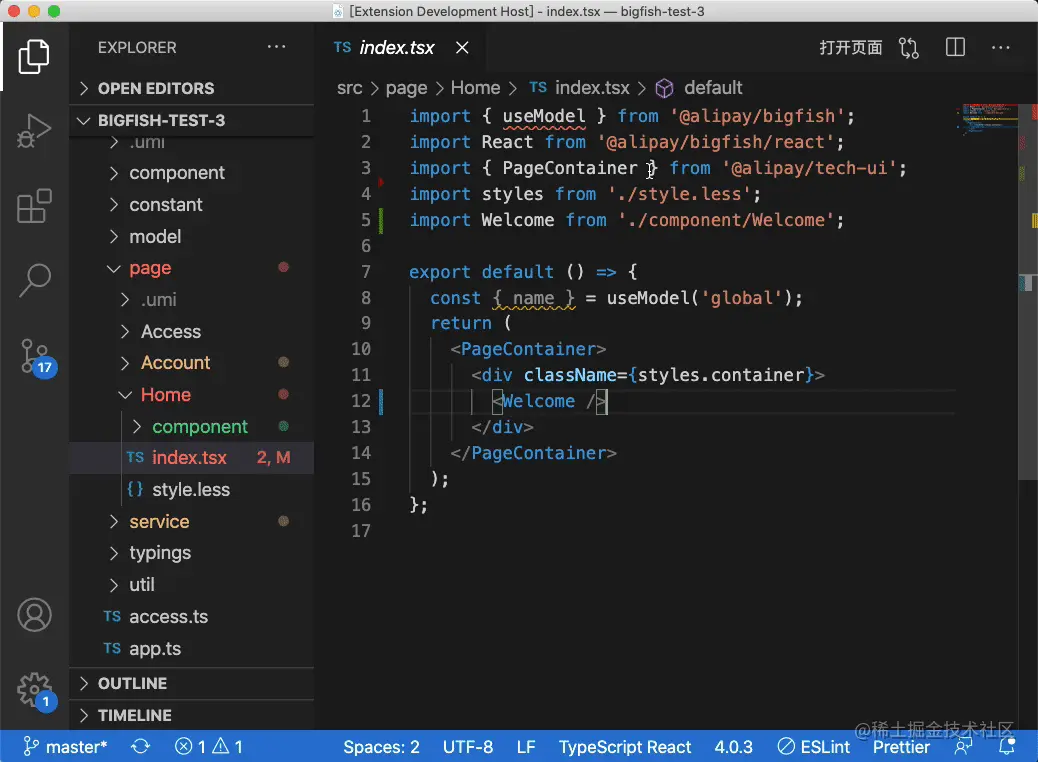Open access.ts in the file tree
1038x762 pixels.
click(x=191, y=616)
